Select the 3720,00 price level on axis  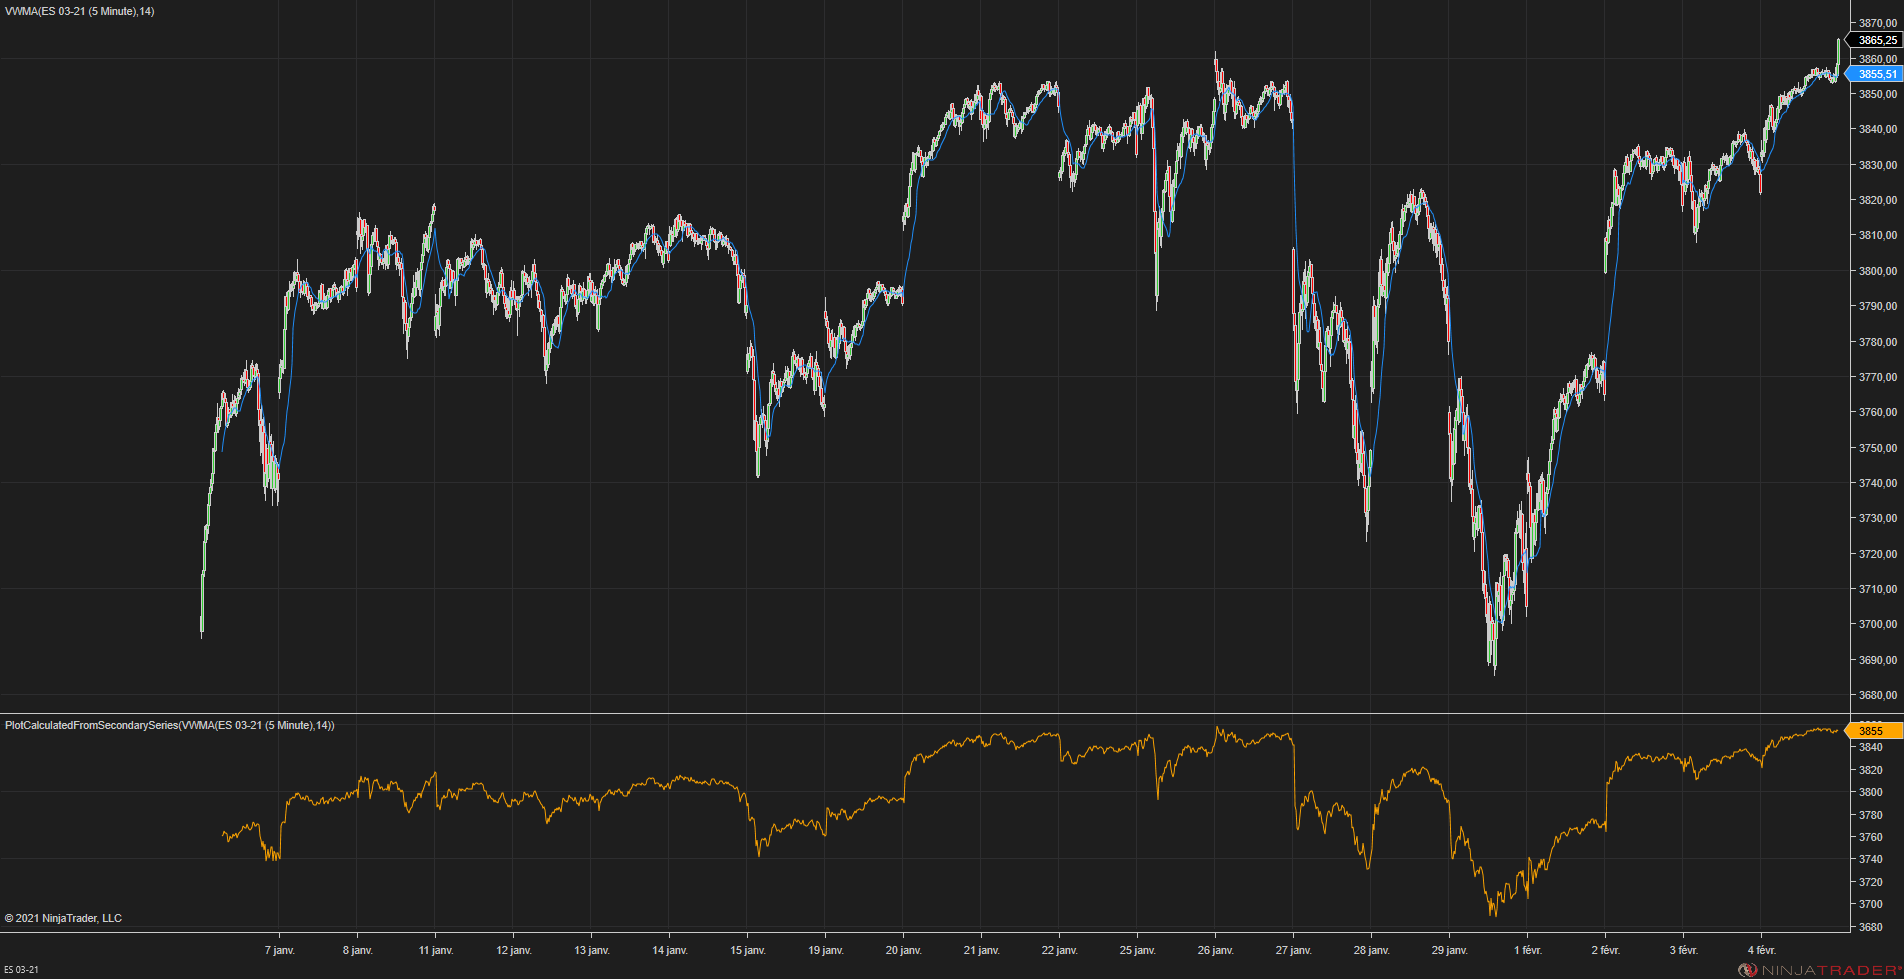click(x=1878, y=554)
